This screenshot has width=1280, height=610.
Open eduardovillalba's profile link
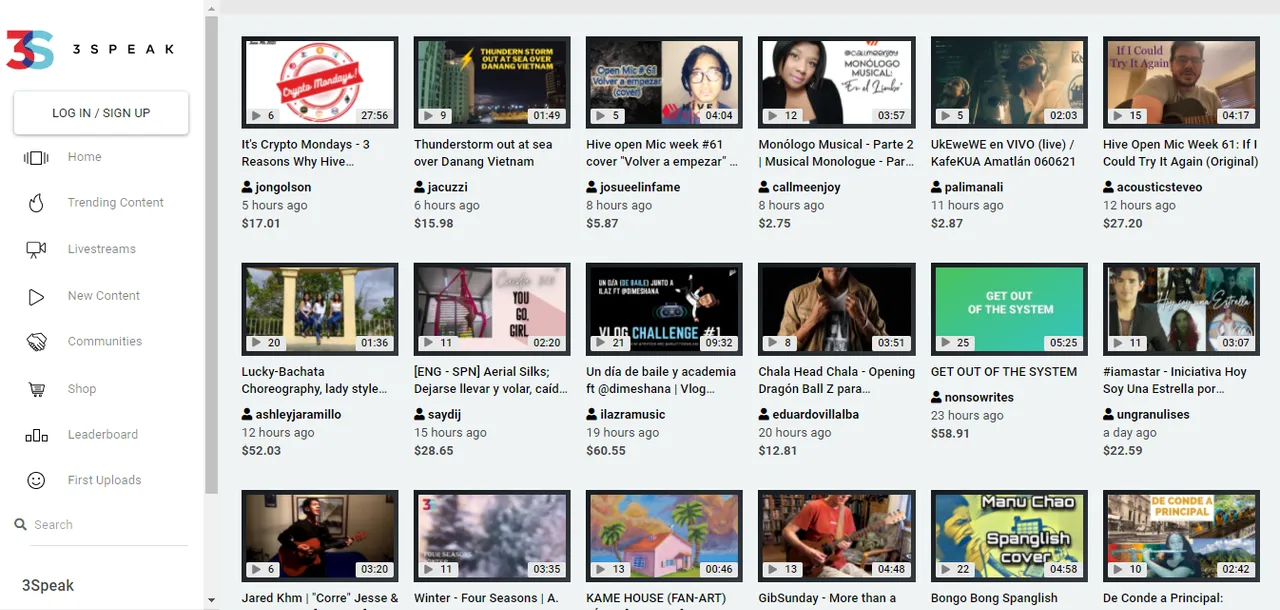pos(816,414)
